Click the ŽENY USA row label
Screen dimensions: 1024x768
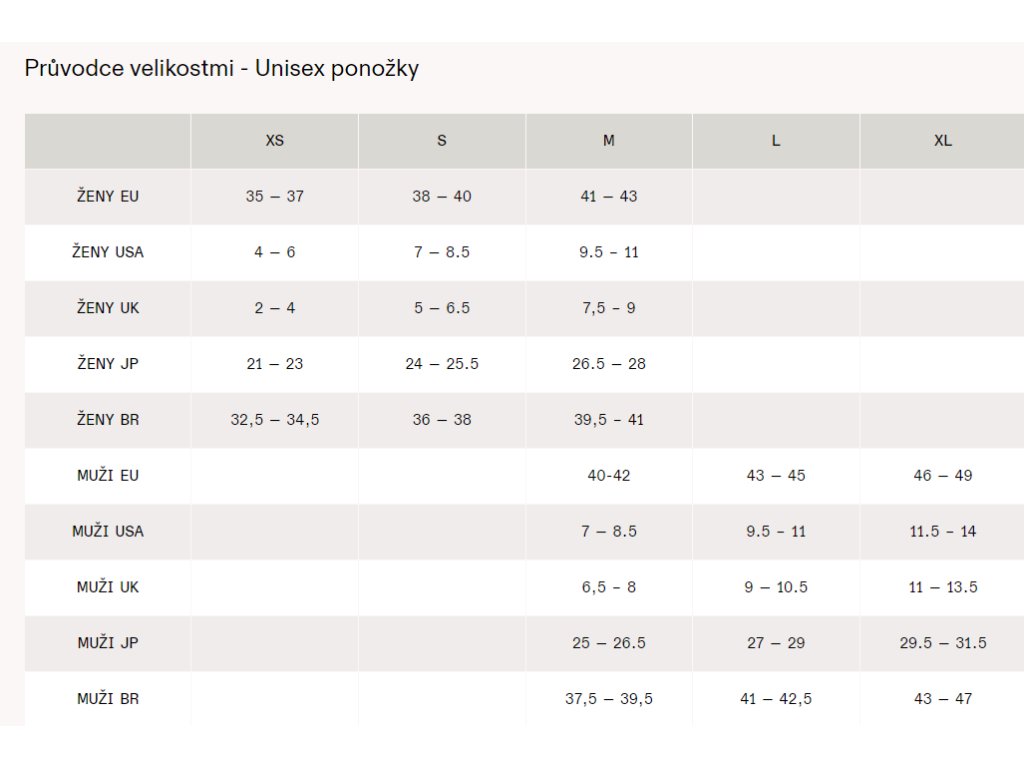coord(108,252)
